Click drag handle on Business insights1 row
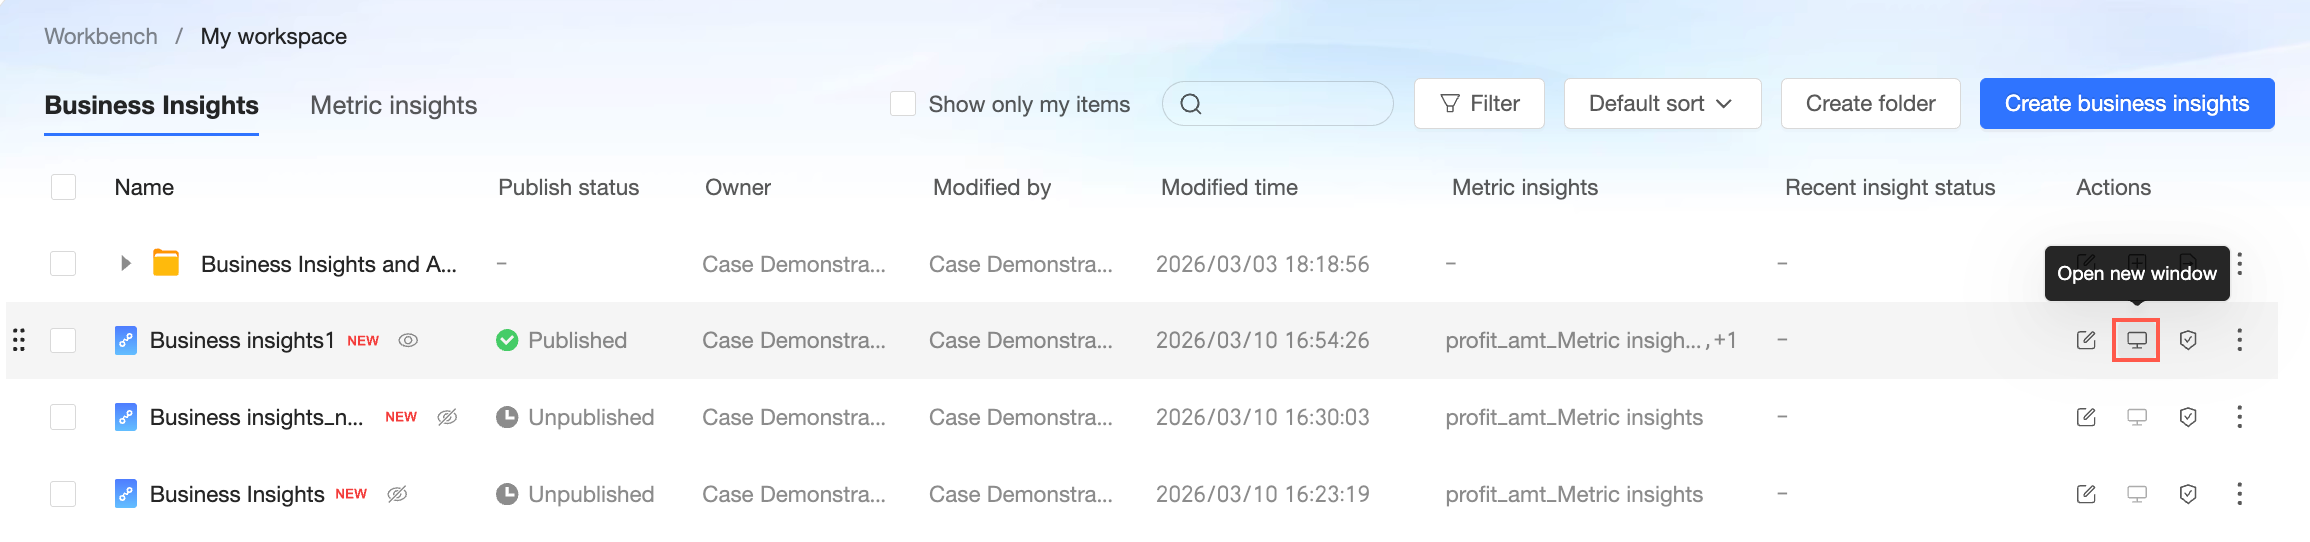Viewport: 2310px width, 542px height. (19, 340)
